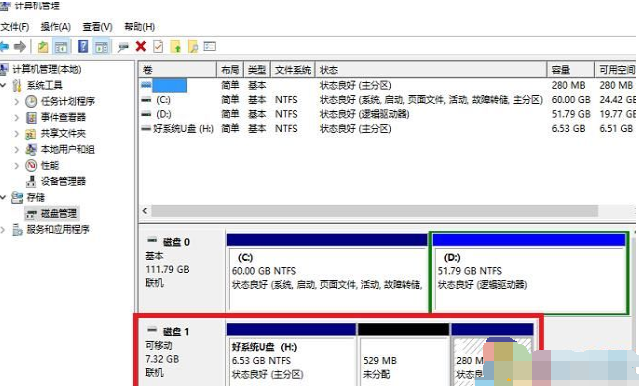This screenshot has width=639, height=386.
Task: Click the connect drive toolbar icon
Action: tap(123, 47)
